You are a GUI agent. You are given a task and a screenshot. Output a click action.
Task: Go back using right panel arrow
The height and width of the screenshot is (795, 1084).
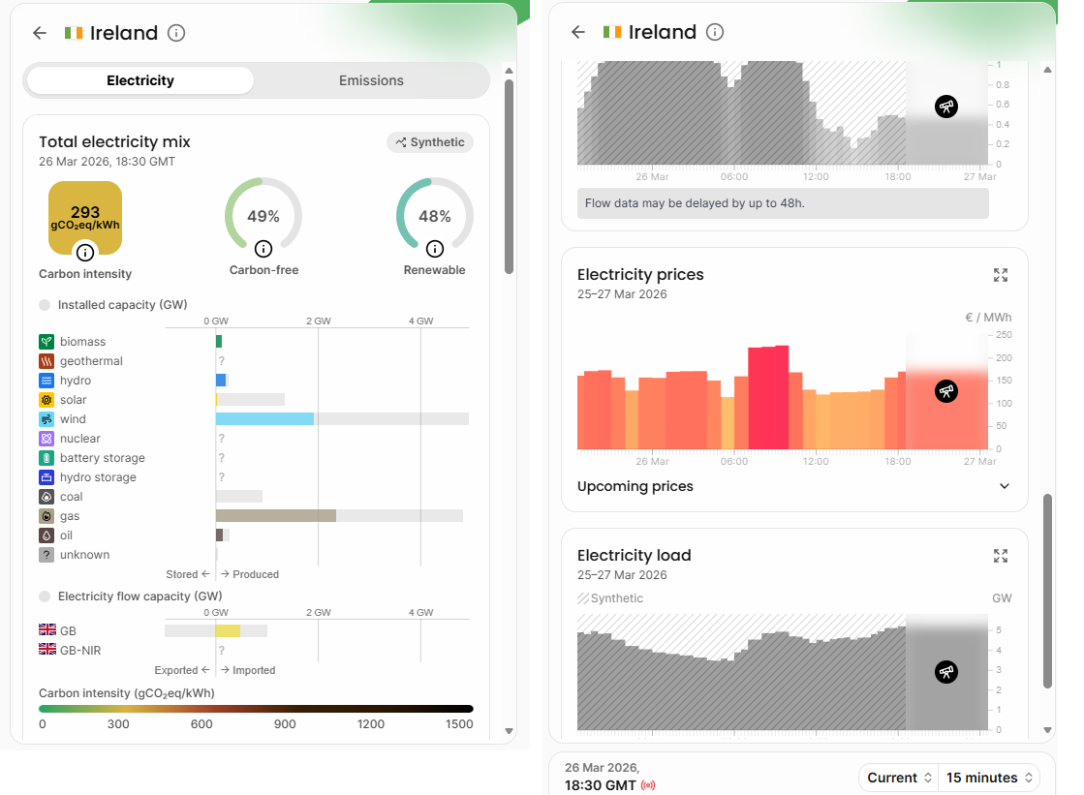578,32
